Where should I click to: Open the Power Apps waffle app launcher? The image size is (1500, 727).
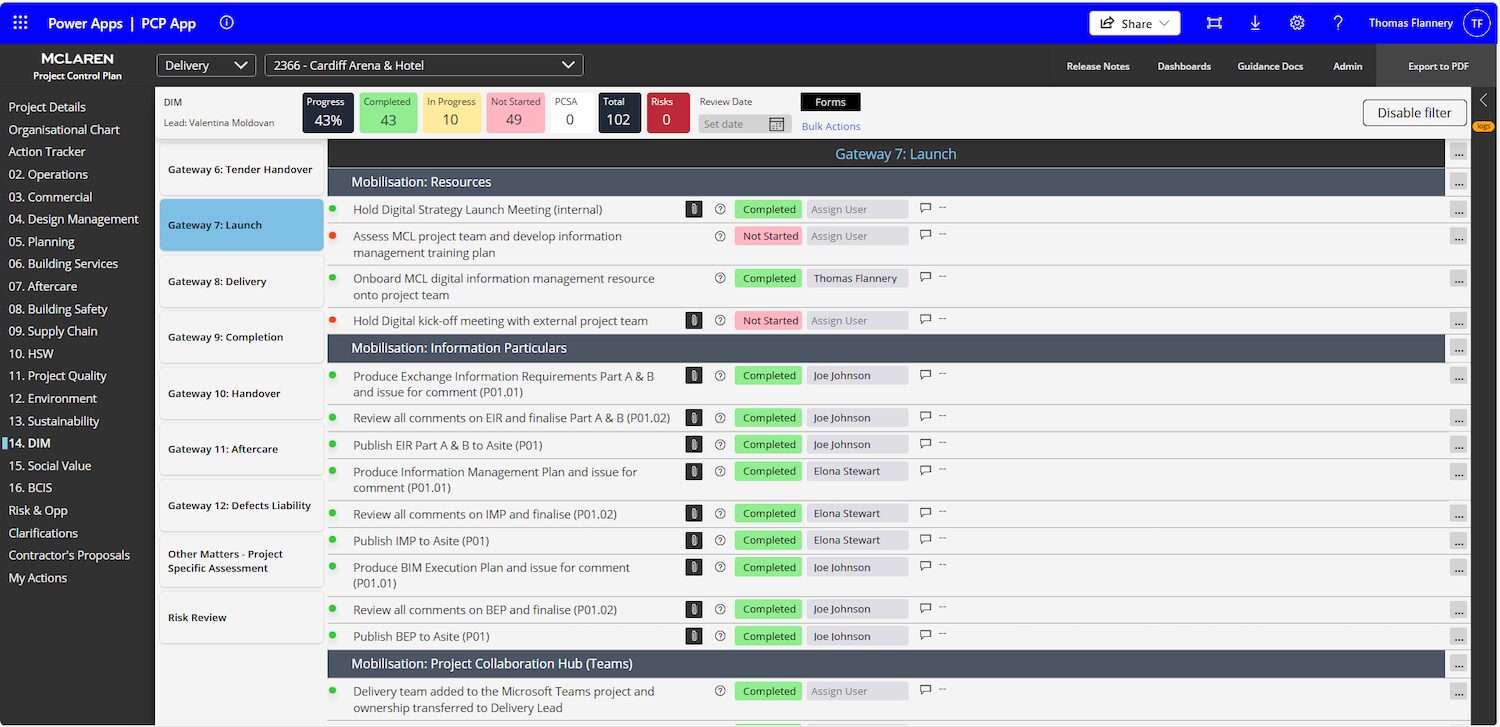click(20, 23)
